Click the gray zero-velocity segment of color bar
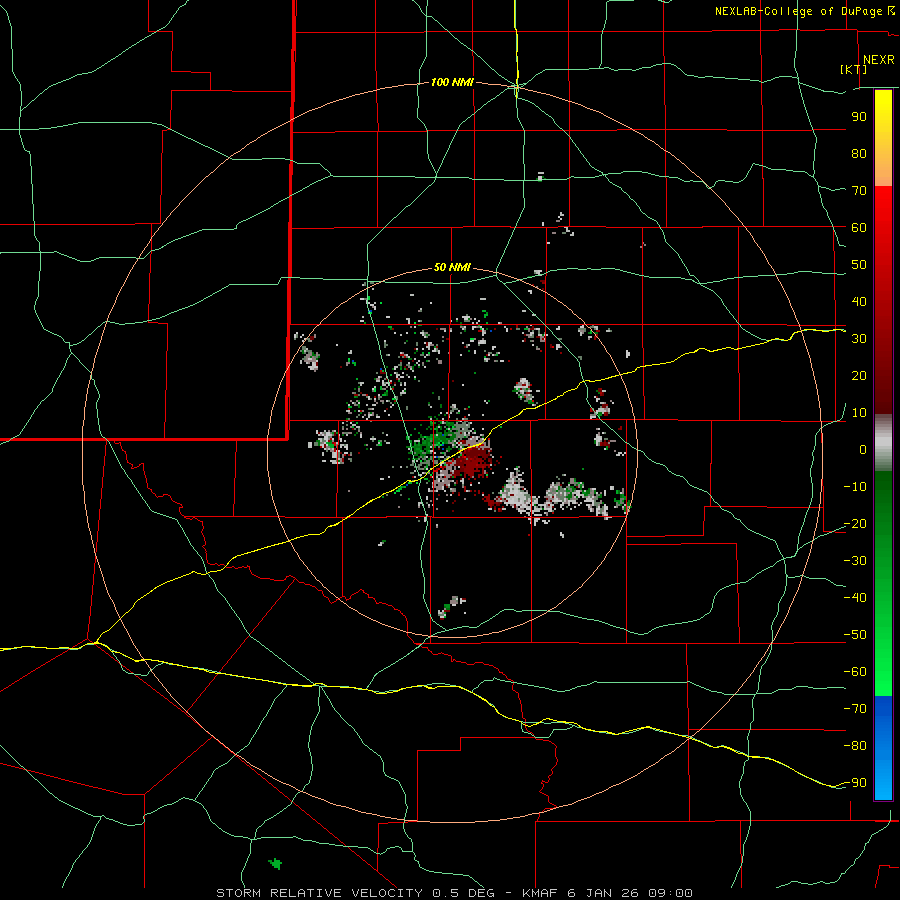 point(883,443)
